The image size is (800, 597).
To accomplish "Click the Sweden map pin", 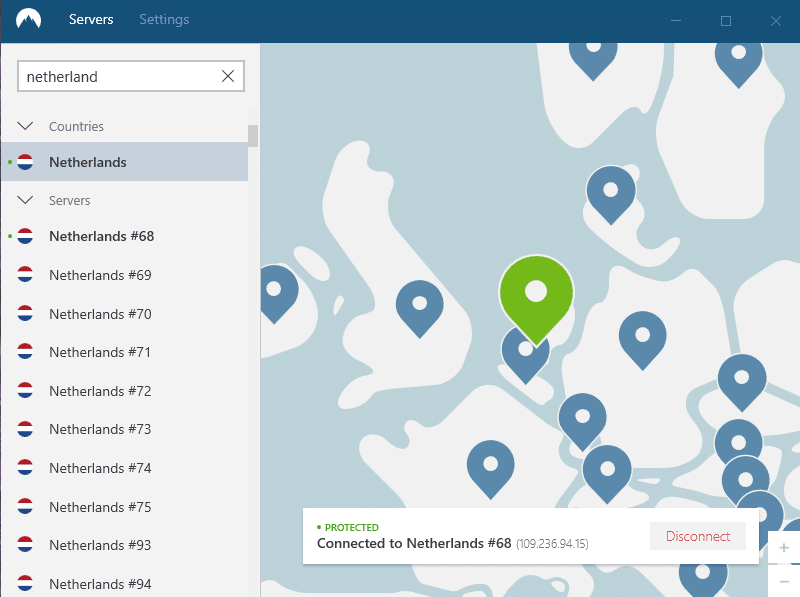I will coord(739,62).
